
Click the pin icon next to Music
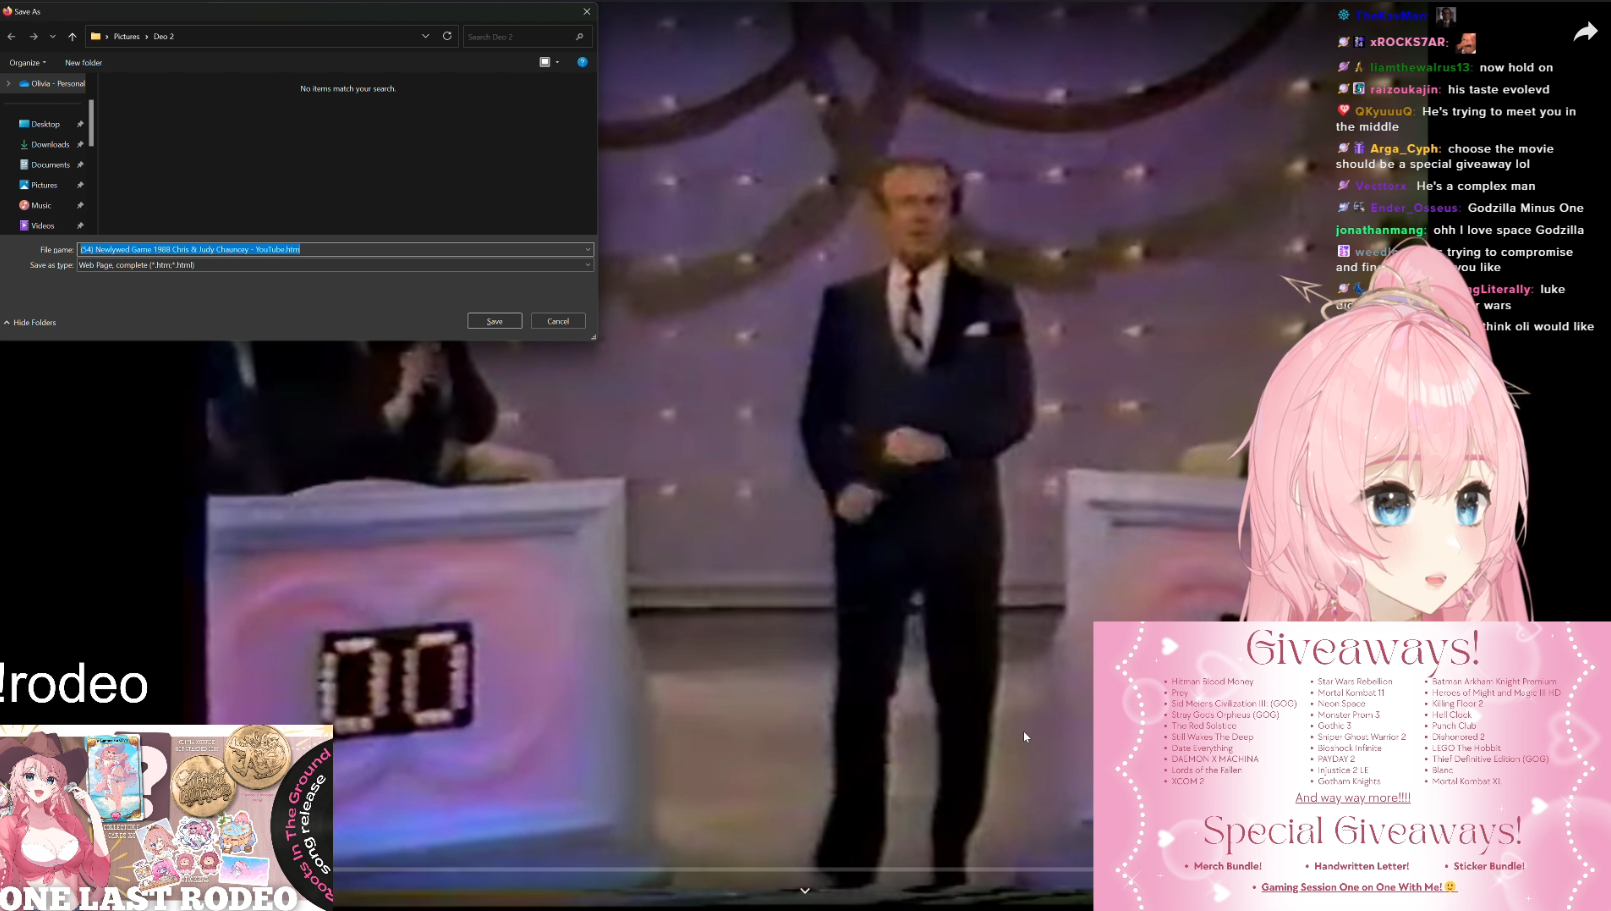coord(80,205)
